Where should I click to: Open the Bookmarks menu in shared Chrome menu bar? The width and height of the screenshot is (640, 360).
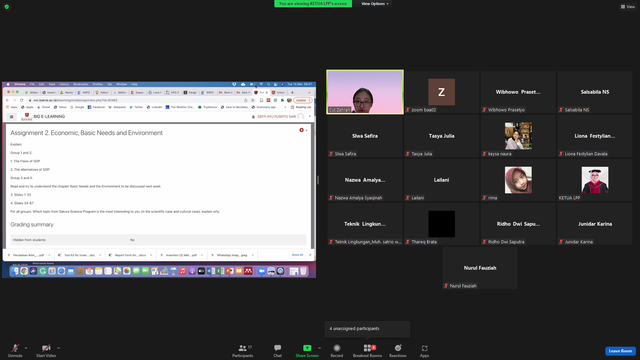(81, 84)
